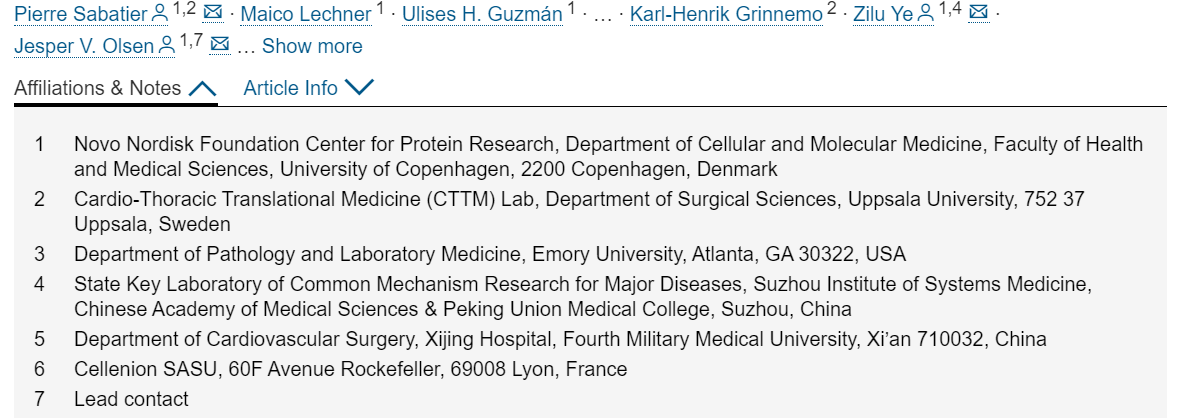This screenshot has width=1188, height=418.
Task: Open Ulises H. Guzmán author link
Action: [483, 14]
